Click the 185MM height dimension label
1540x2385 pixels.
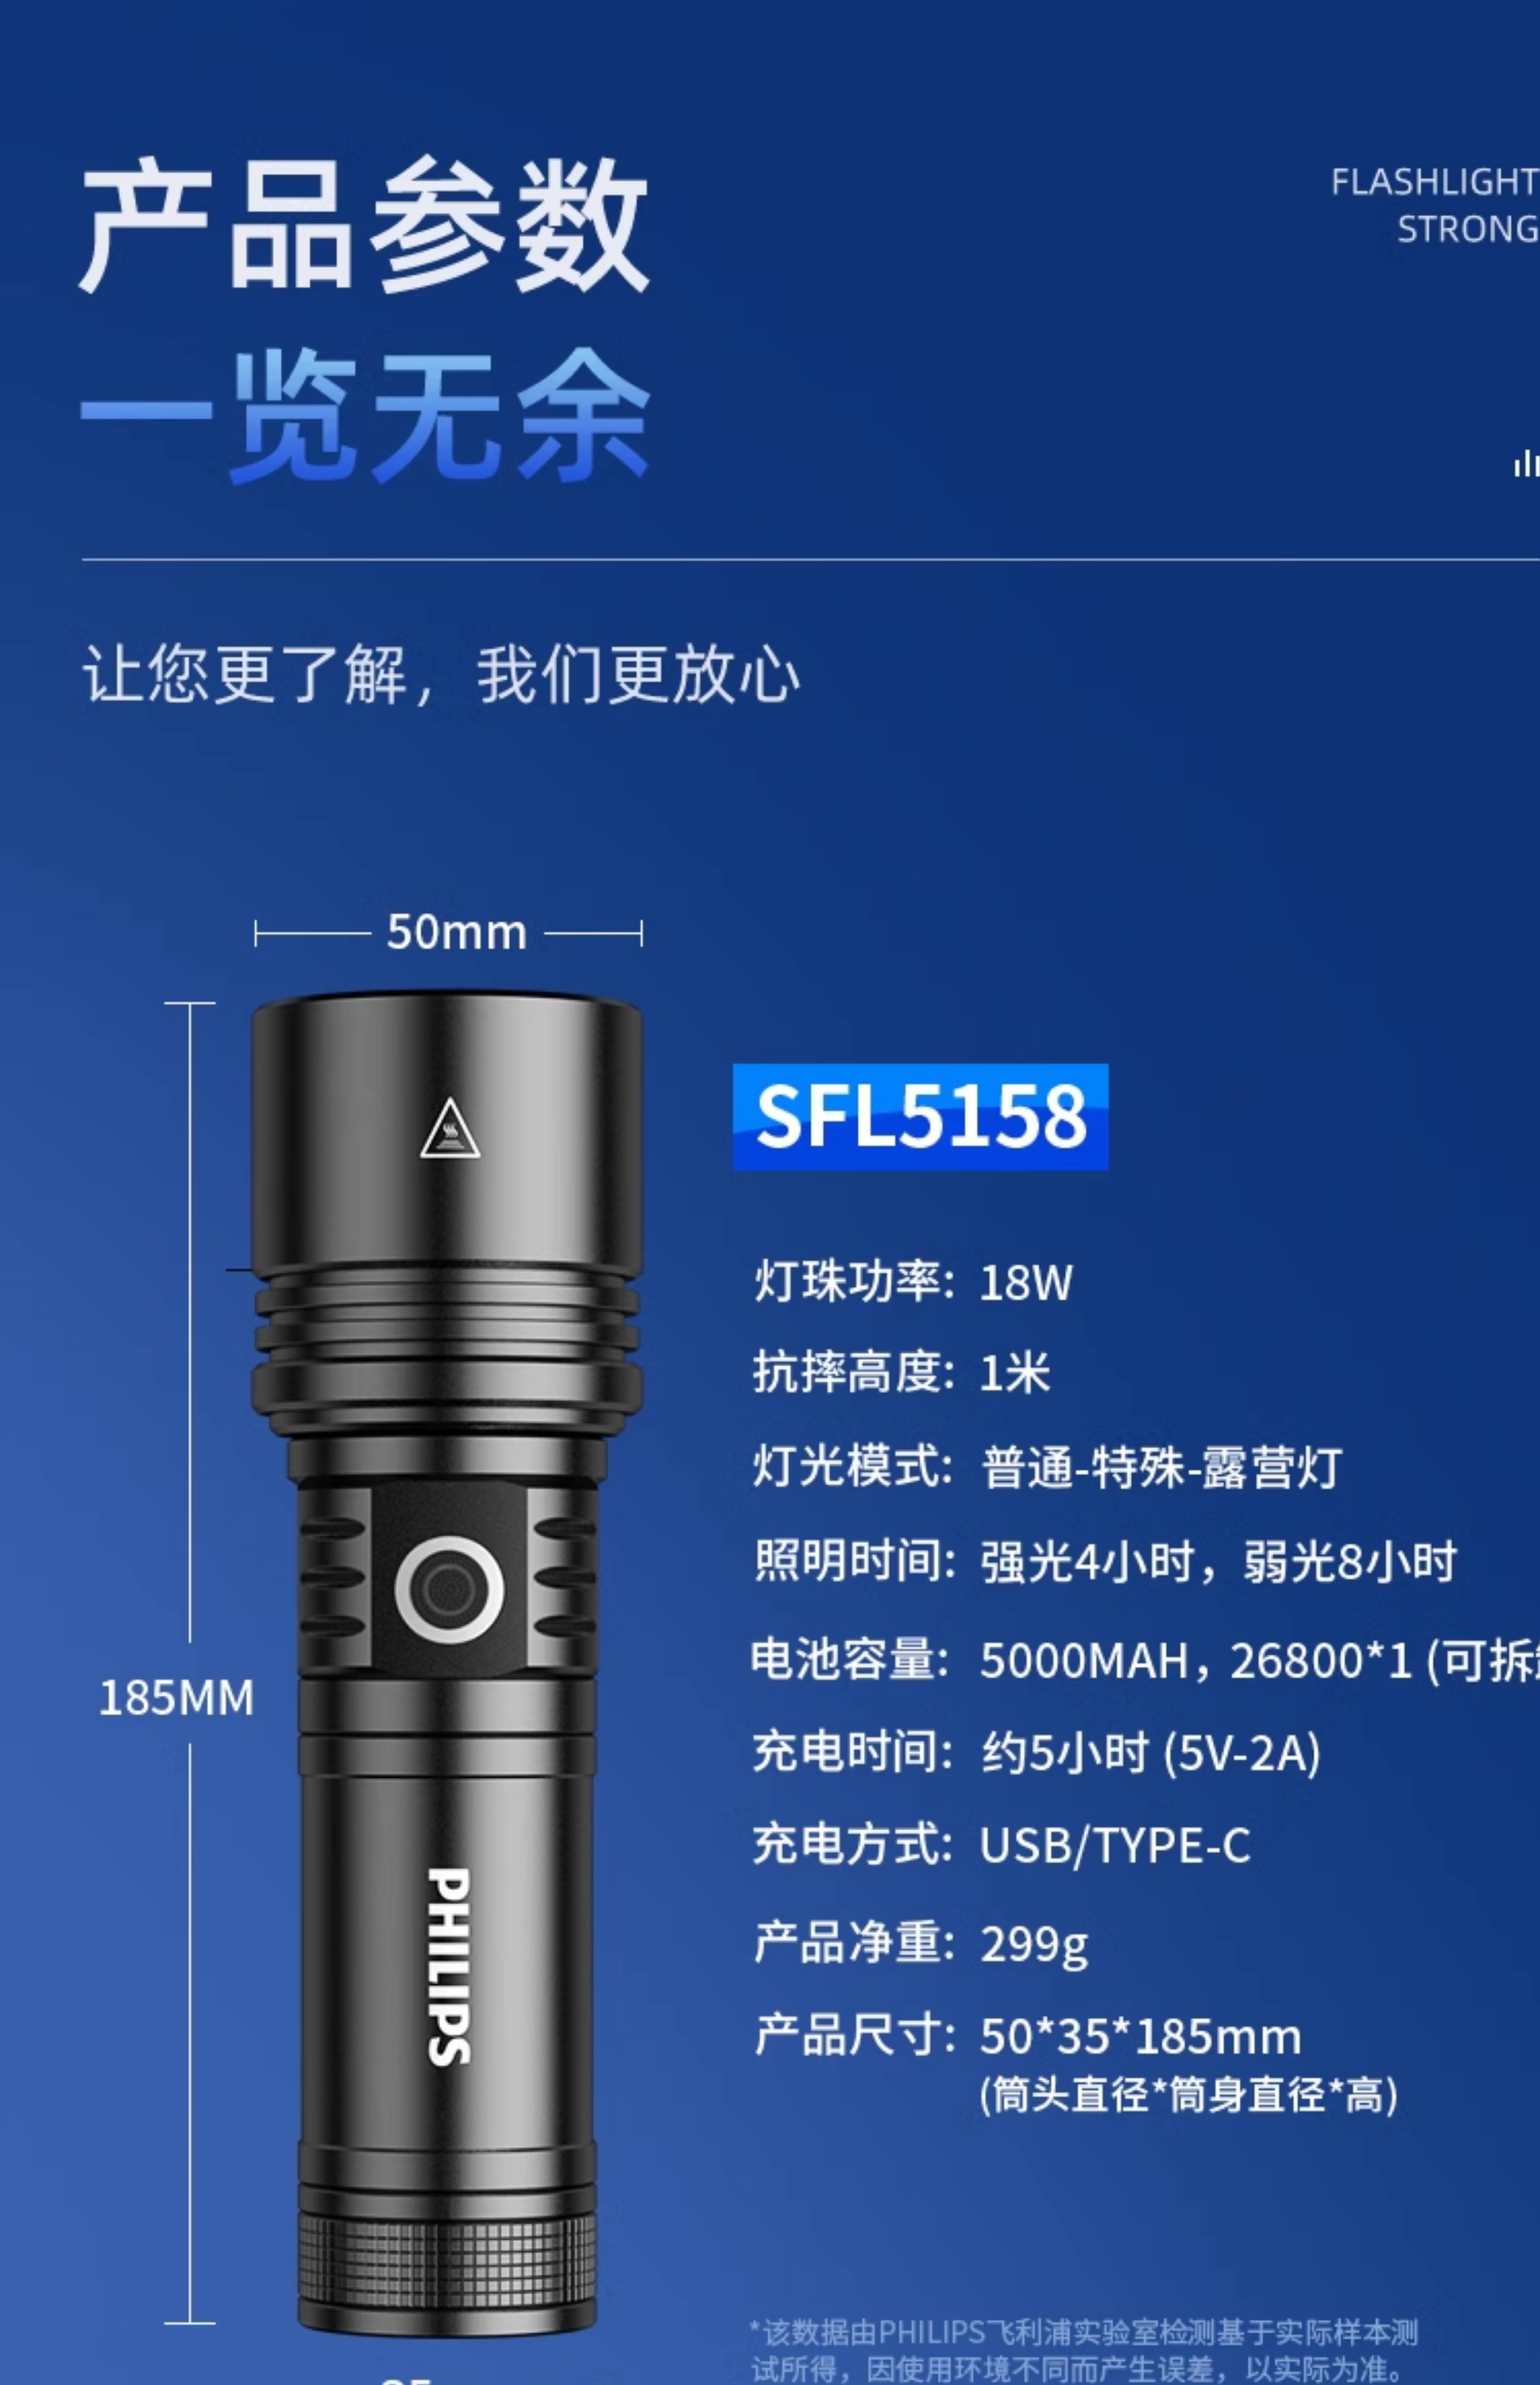[x=176, y=1698]
